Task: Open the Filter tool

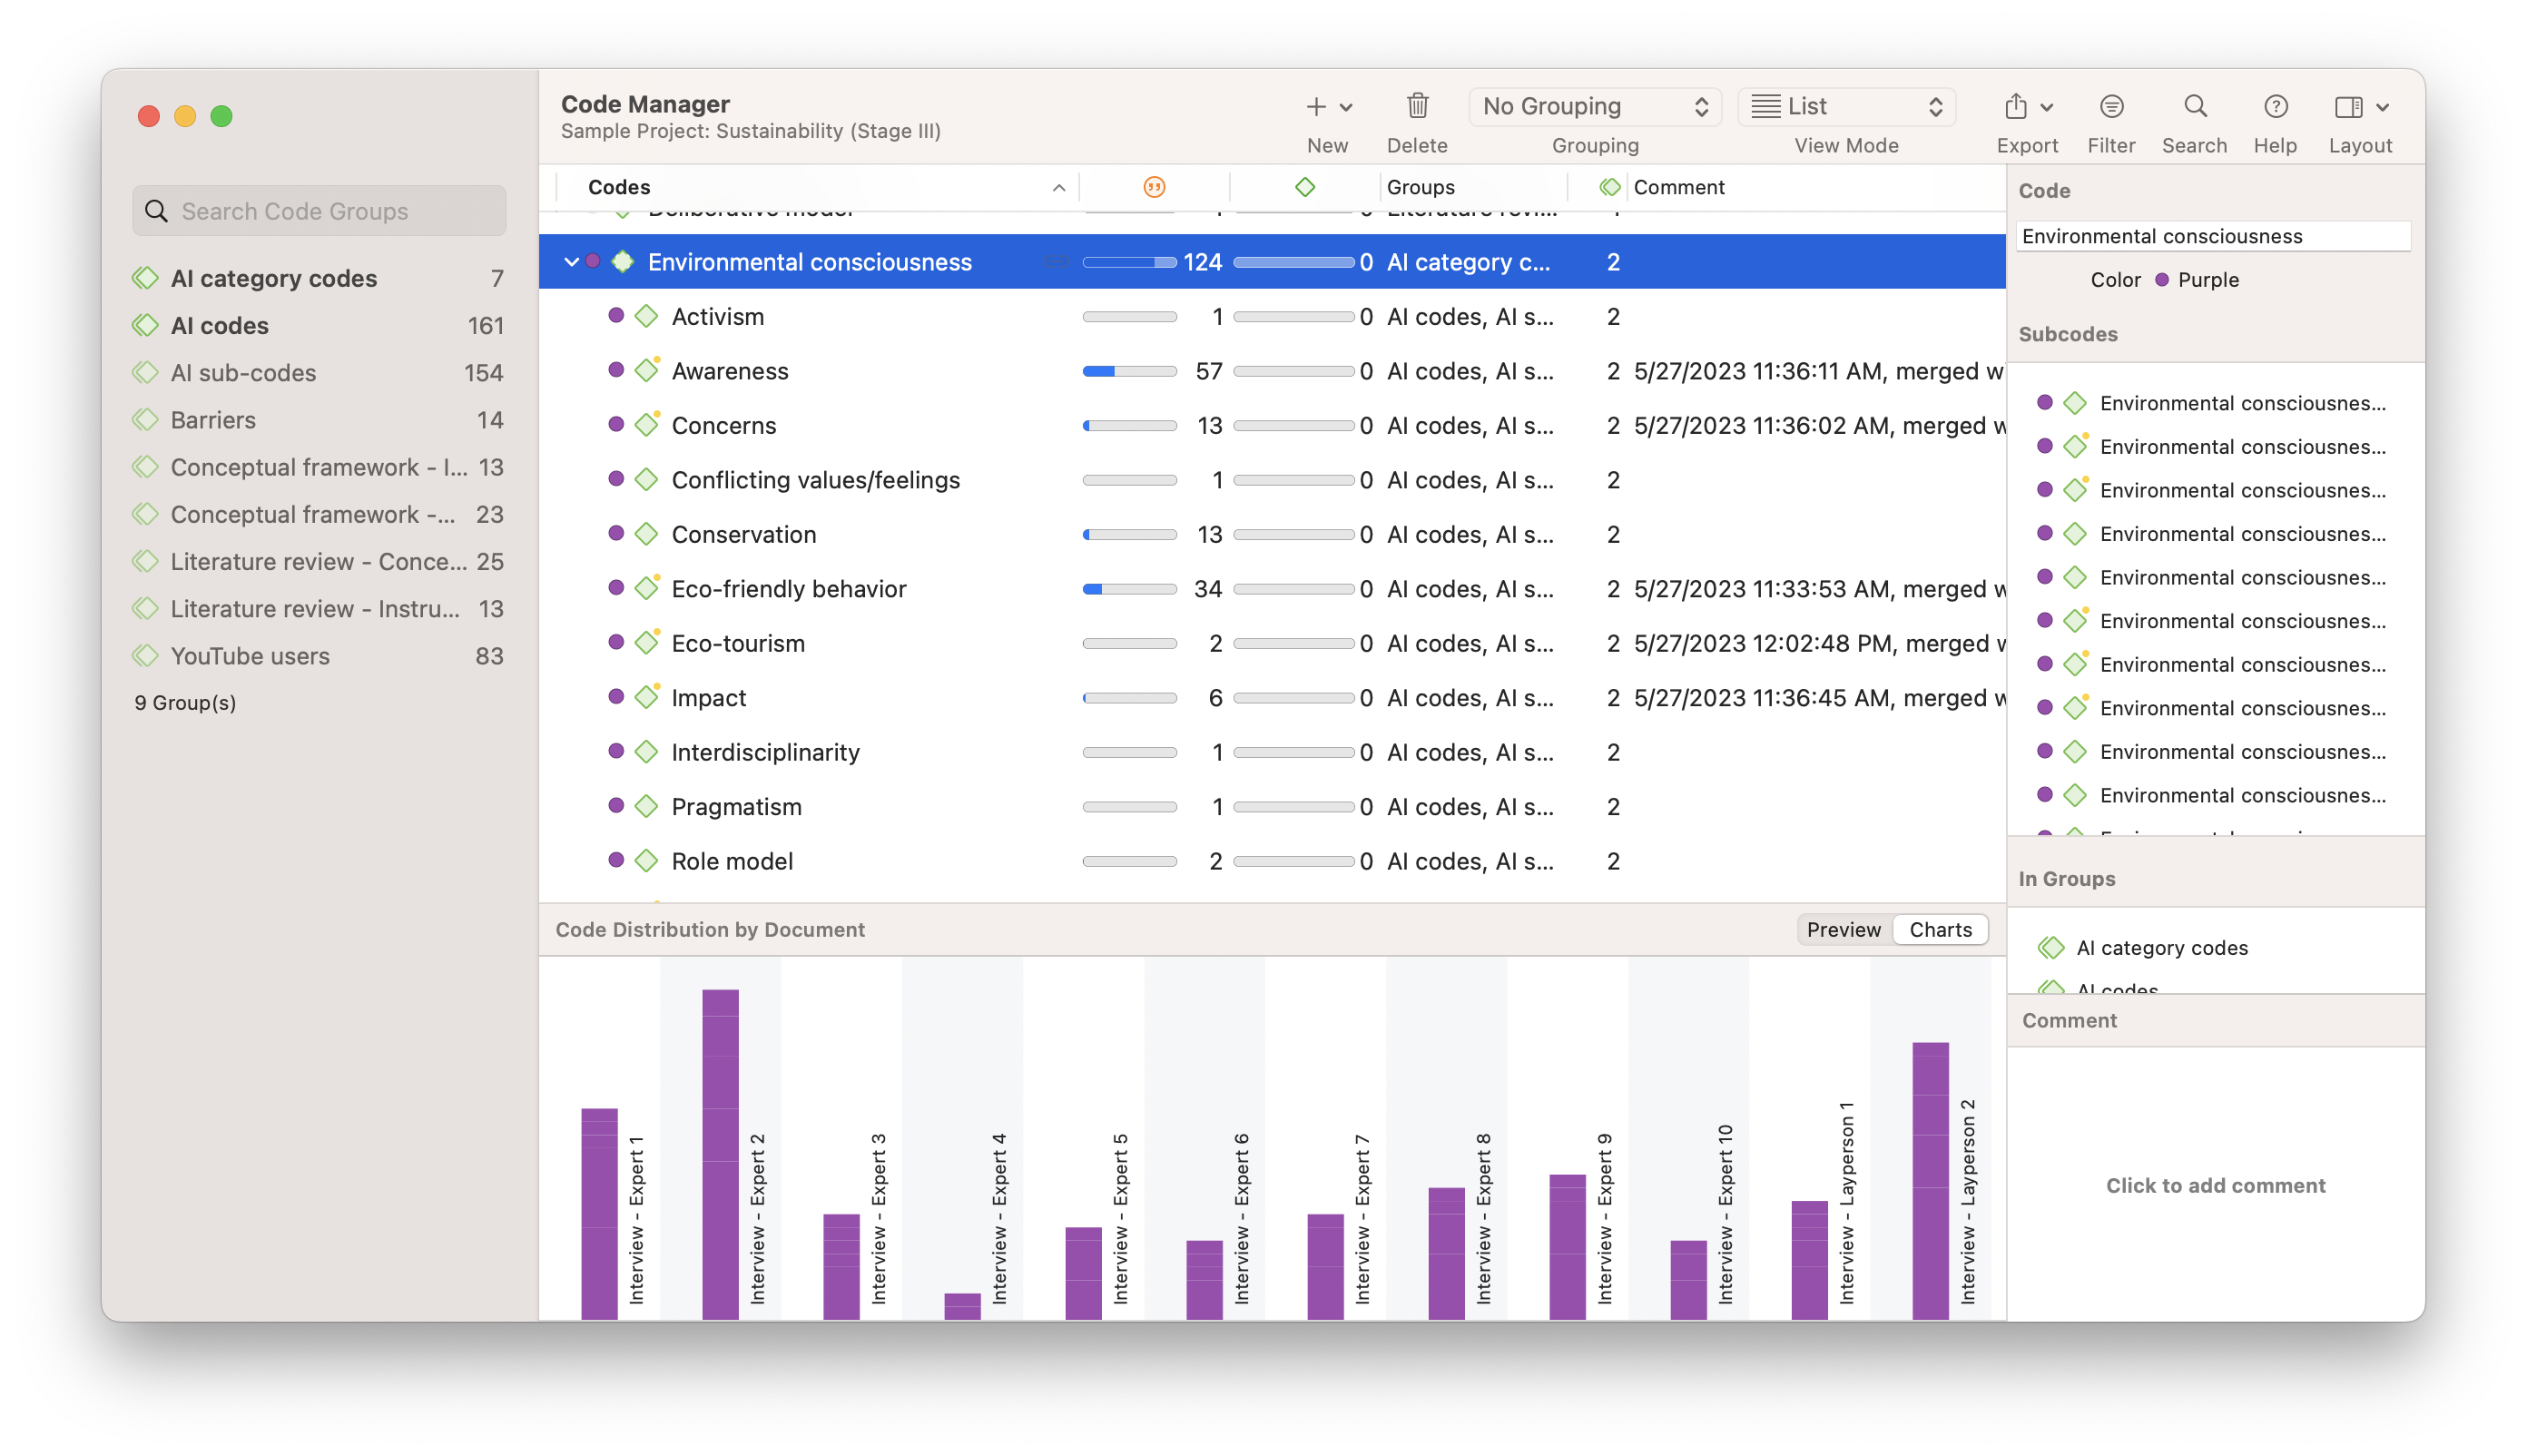Action: [2111, 106]
